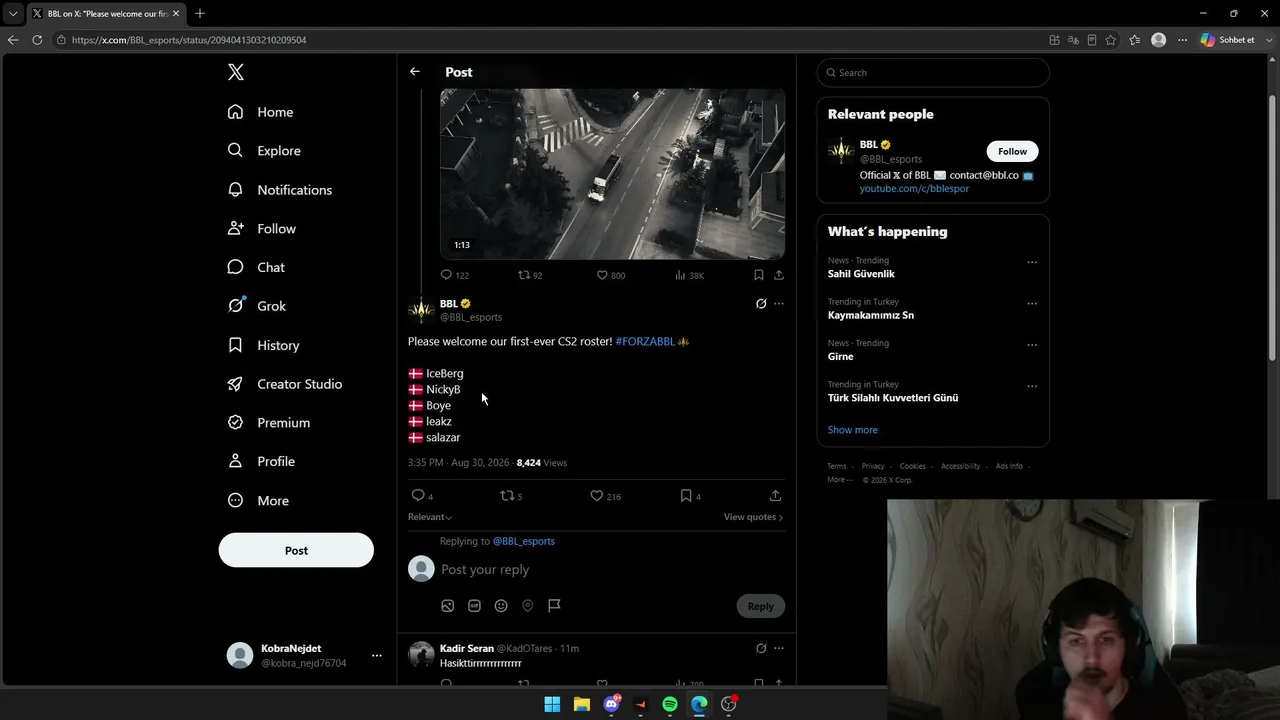Open Explore in the X sidebar
Screen dimensions: 1280x720
tap(264, 151)
